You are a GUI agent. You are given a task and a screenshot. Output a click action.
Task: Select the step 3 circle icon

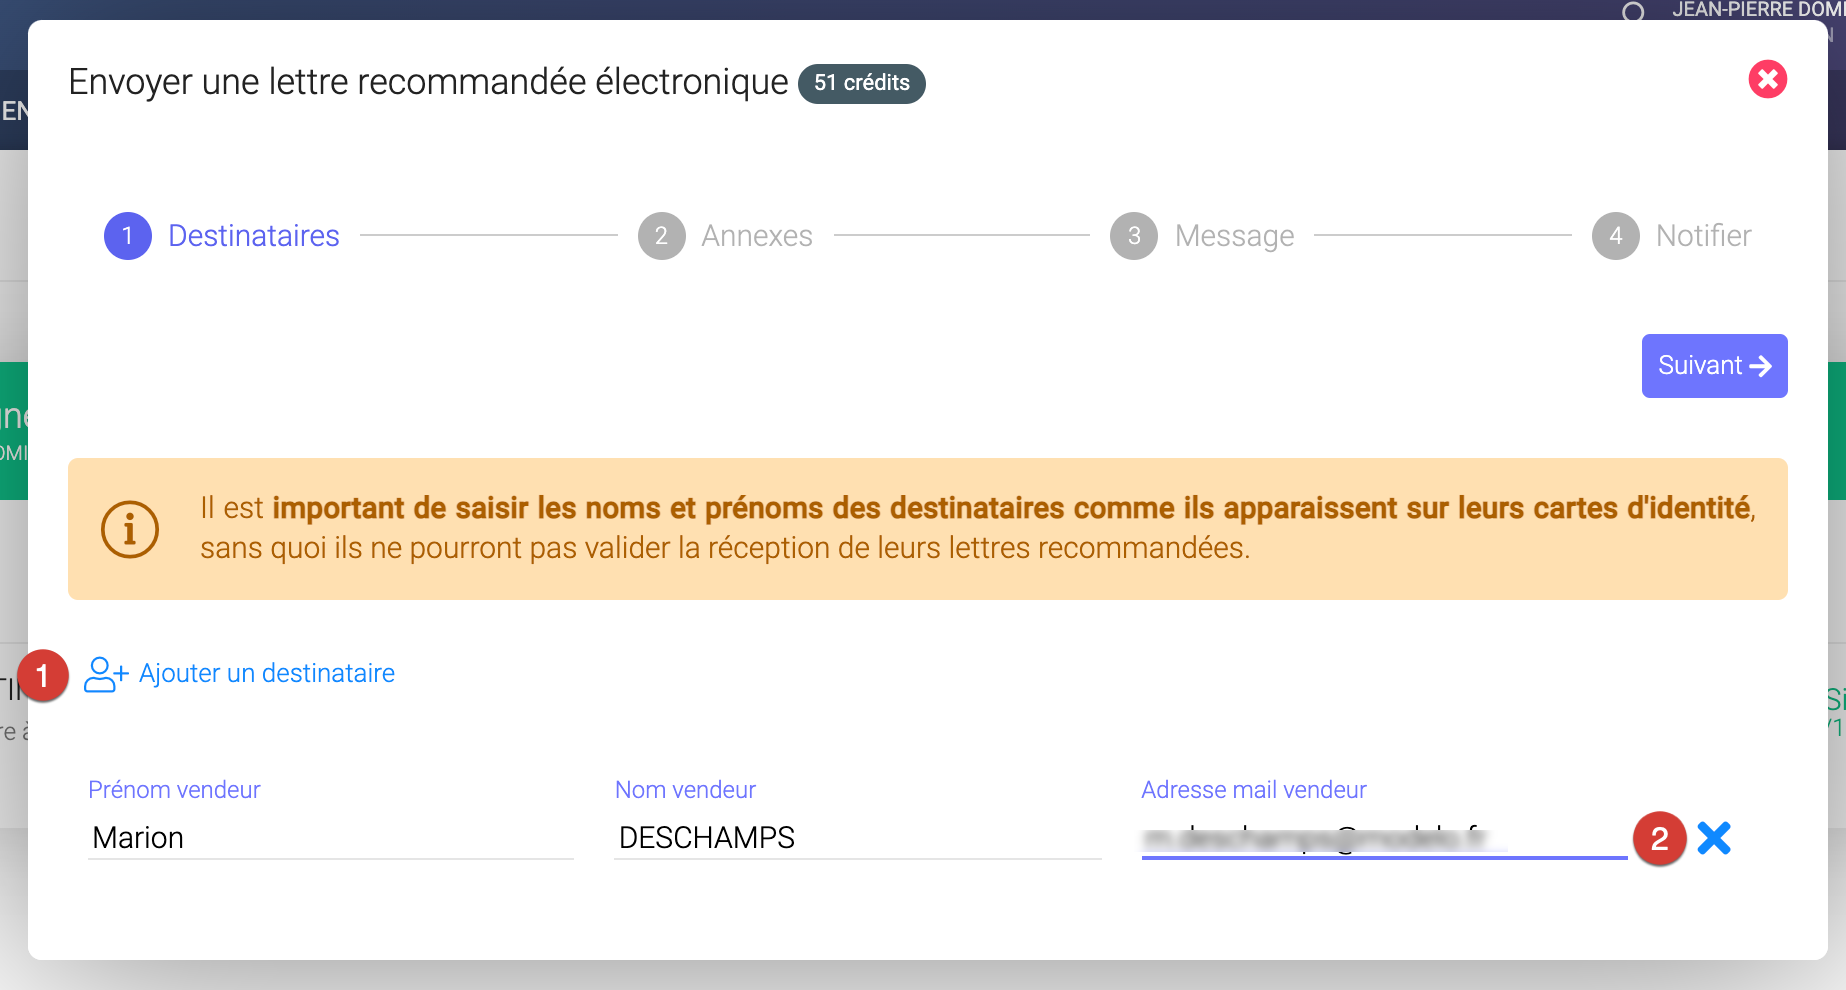[1133, 236]
